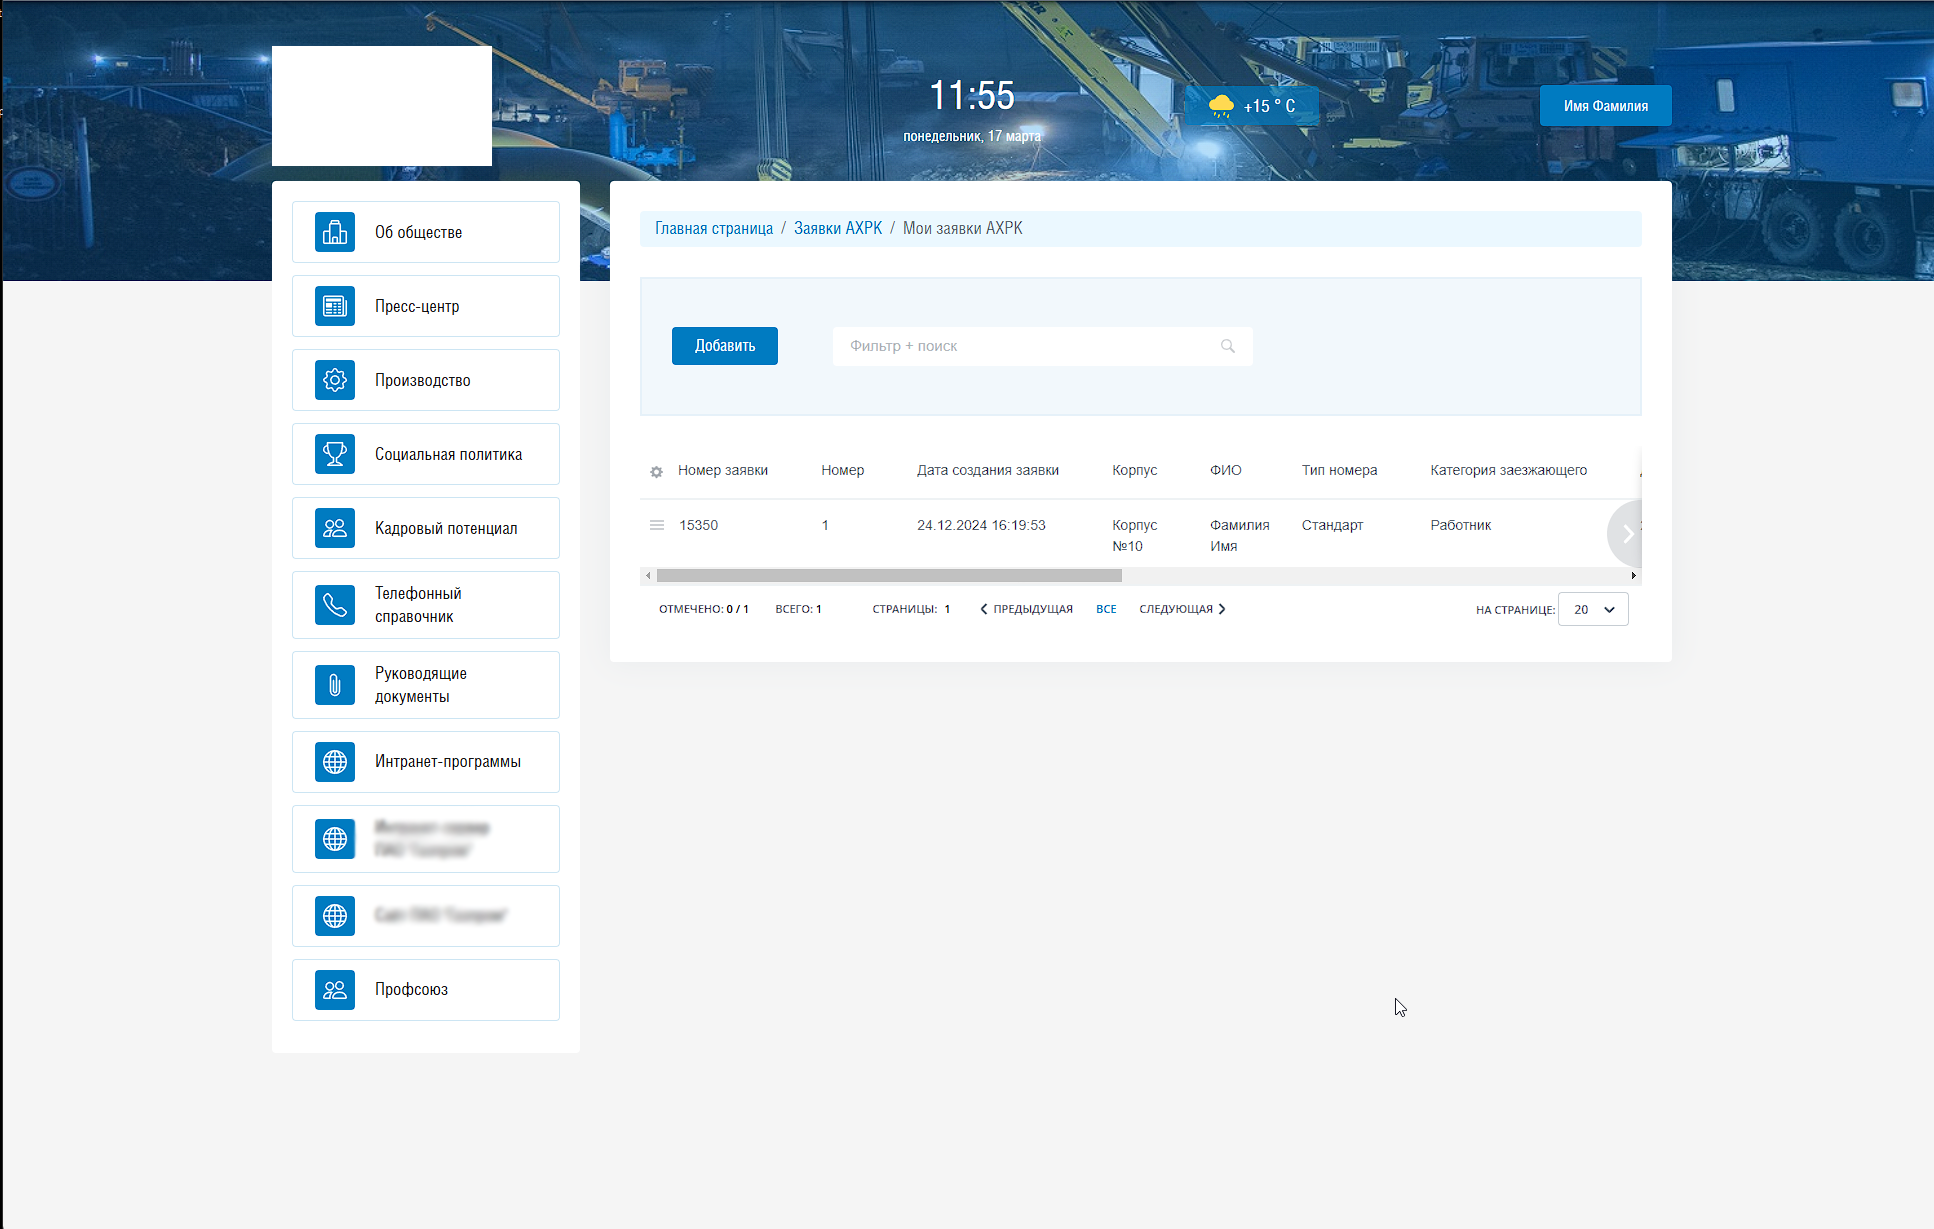The height and width of the screenshot is (1229, 1934).
Task: Open the Пресс-центр calendar icon
Action: click(335, 306)
